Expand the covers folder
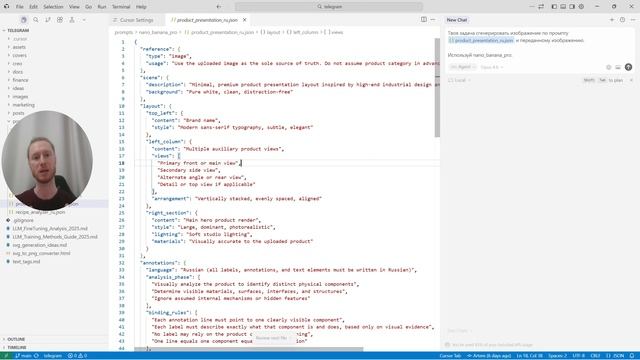Image resolution: width=640 pixels, height=360 pixels. [19, 55]
